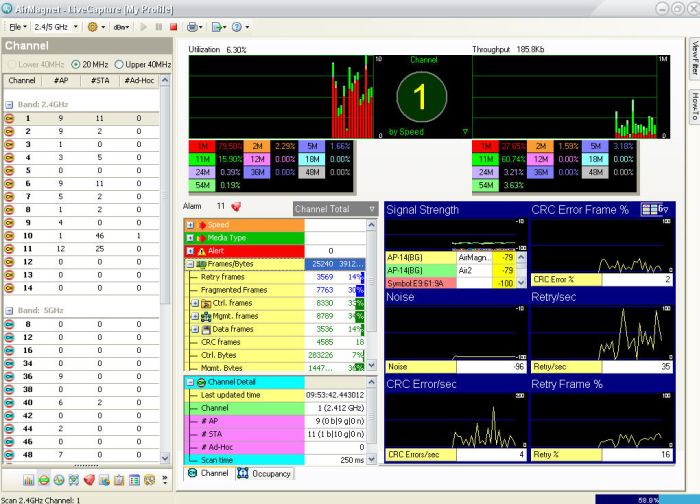Stop capture with the red square button
The width and height of the screenshot is (700, 504).
[x=174, y=27]
